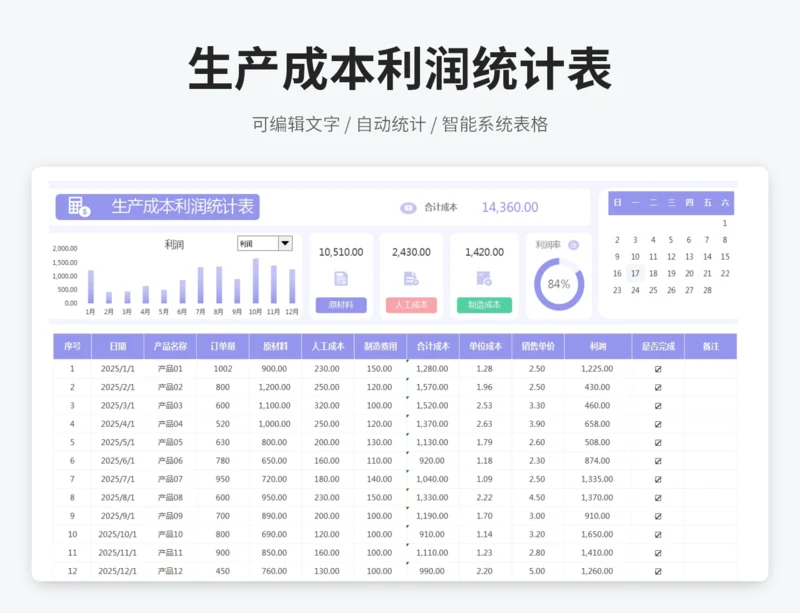Click the 10月 bar in the profit chart
The width and height of the screenshot is (800, 613).
click(x=256, y=282)
